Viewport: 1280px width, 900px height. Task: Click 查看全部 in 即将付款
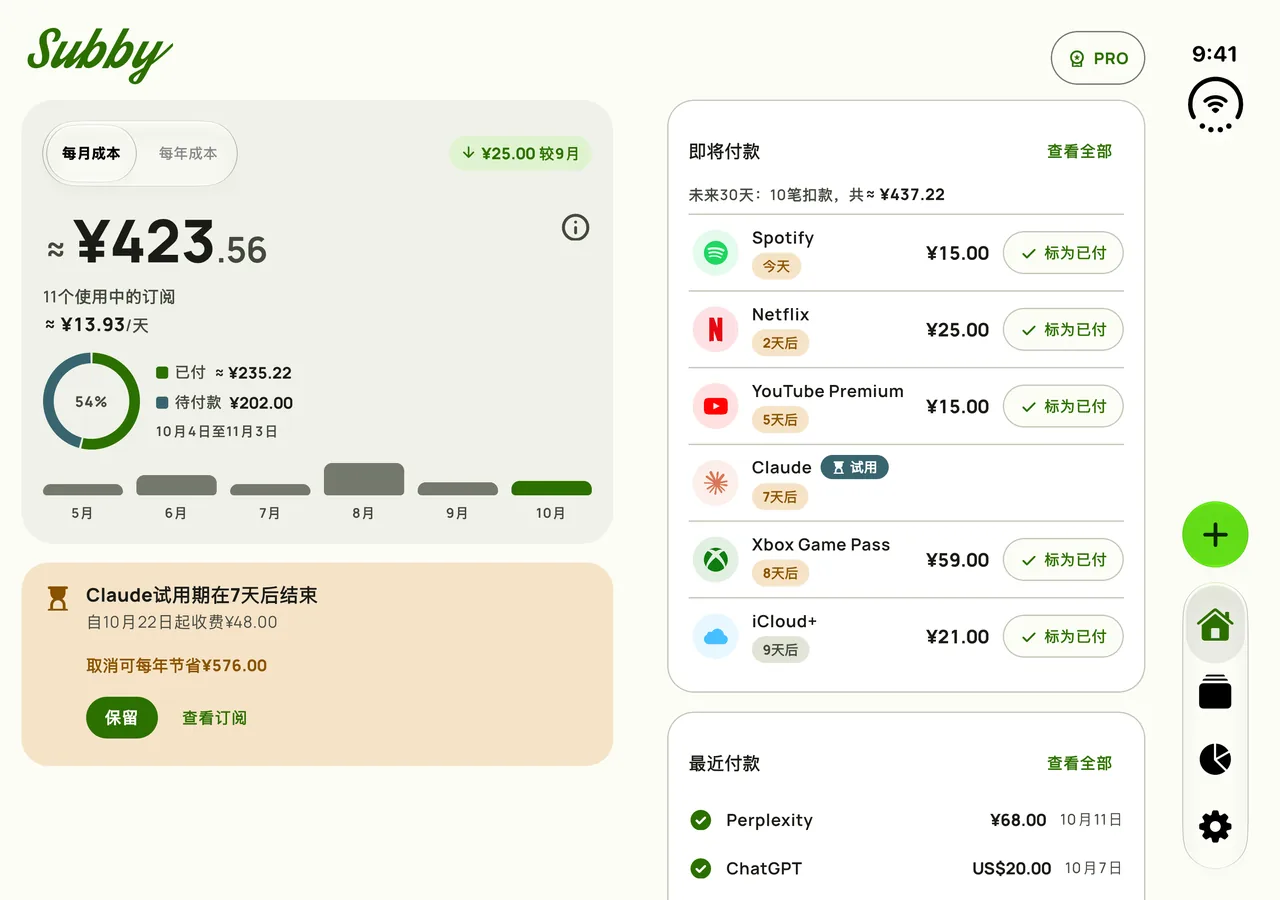tap(1079, 152)
